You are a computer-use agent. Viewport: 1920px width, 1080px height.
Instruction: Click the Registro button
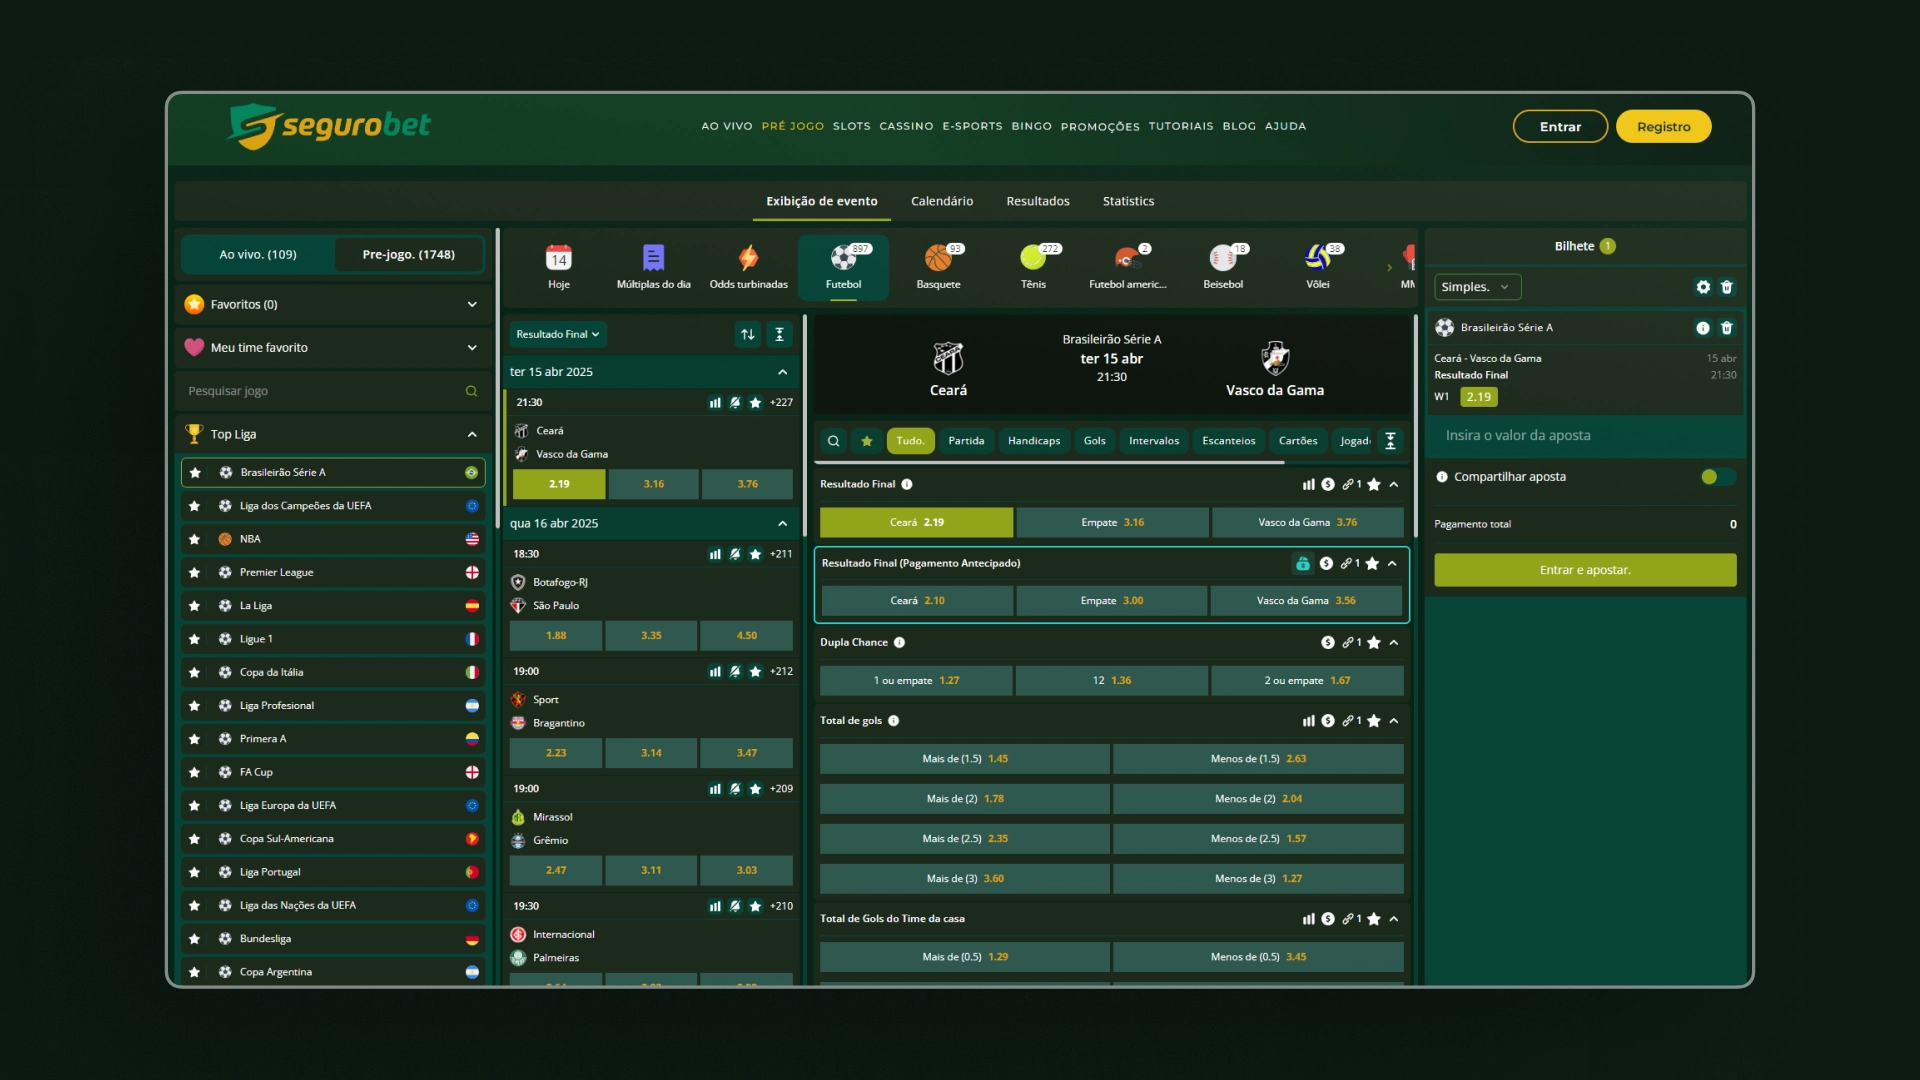tap(1663, 127)
